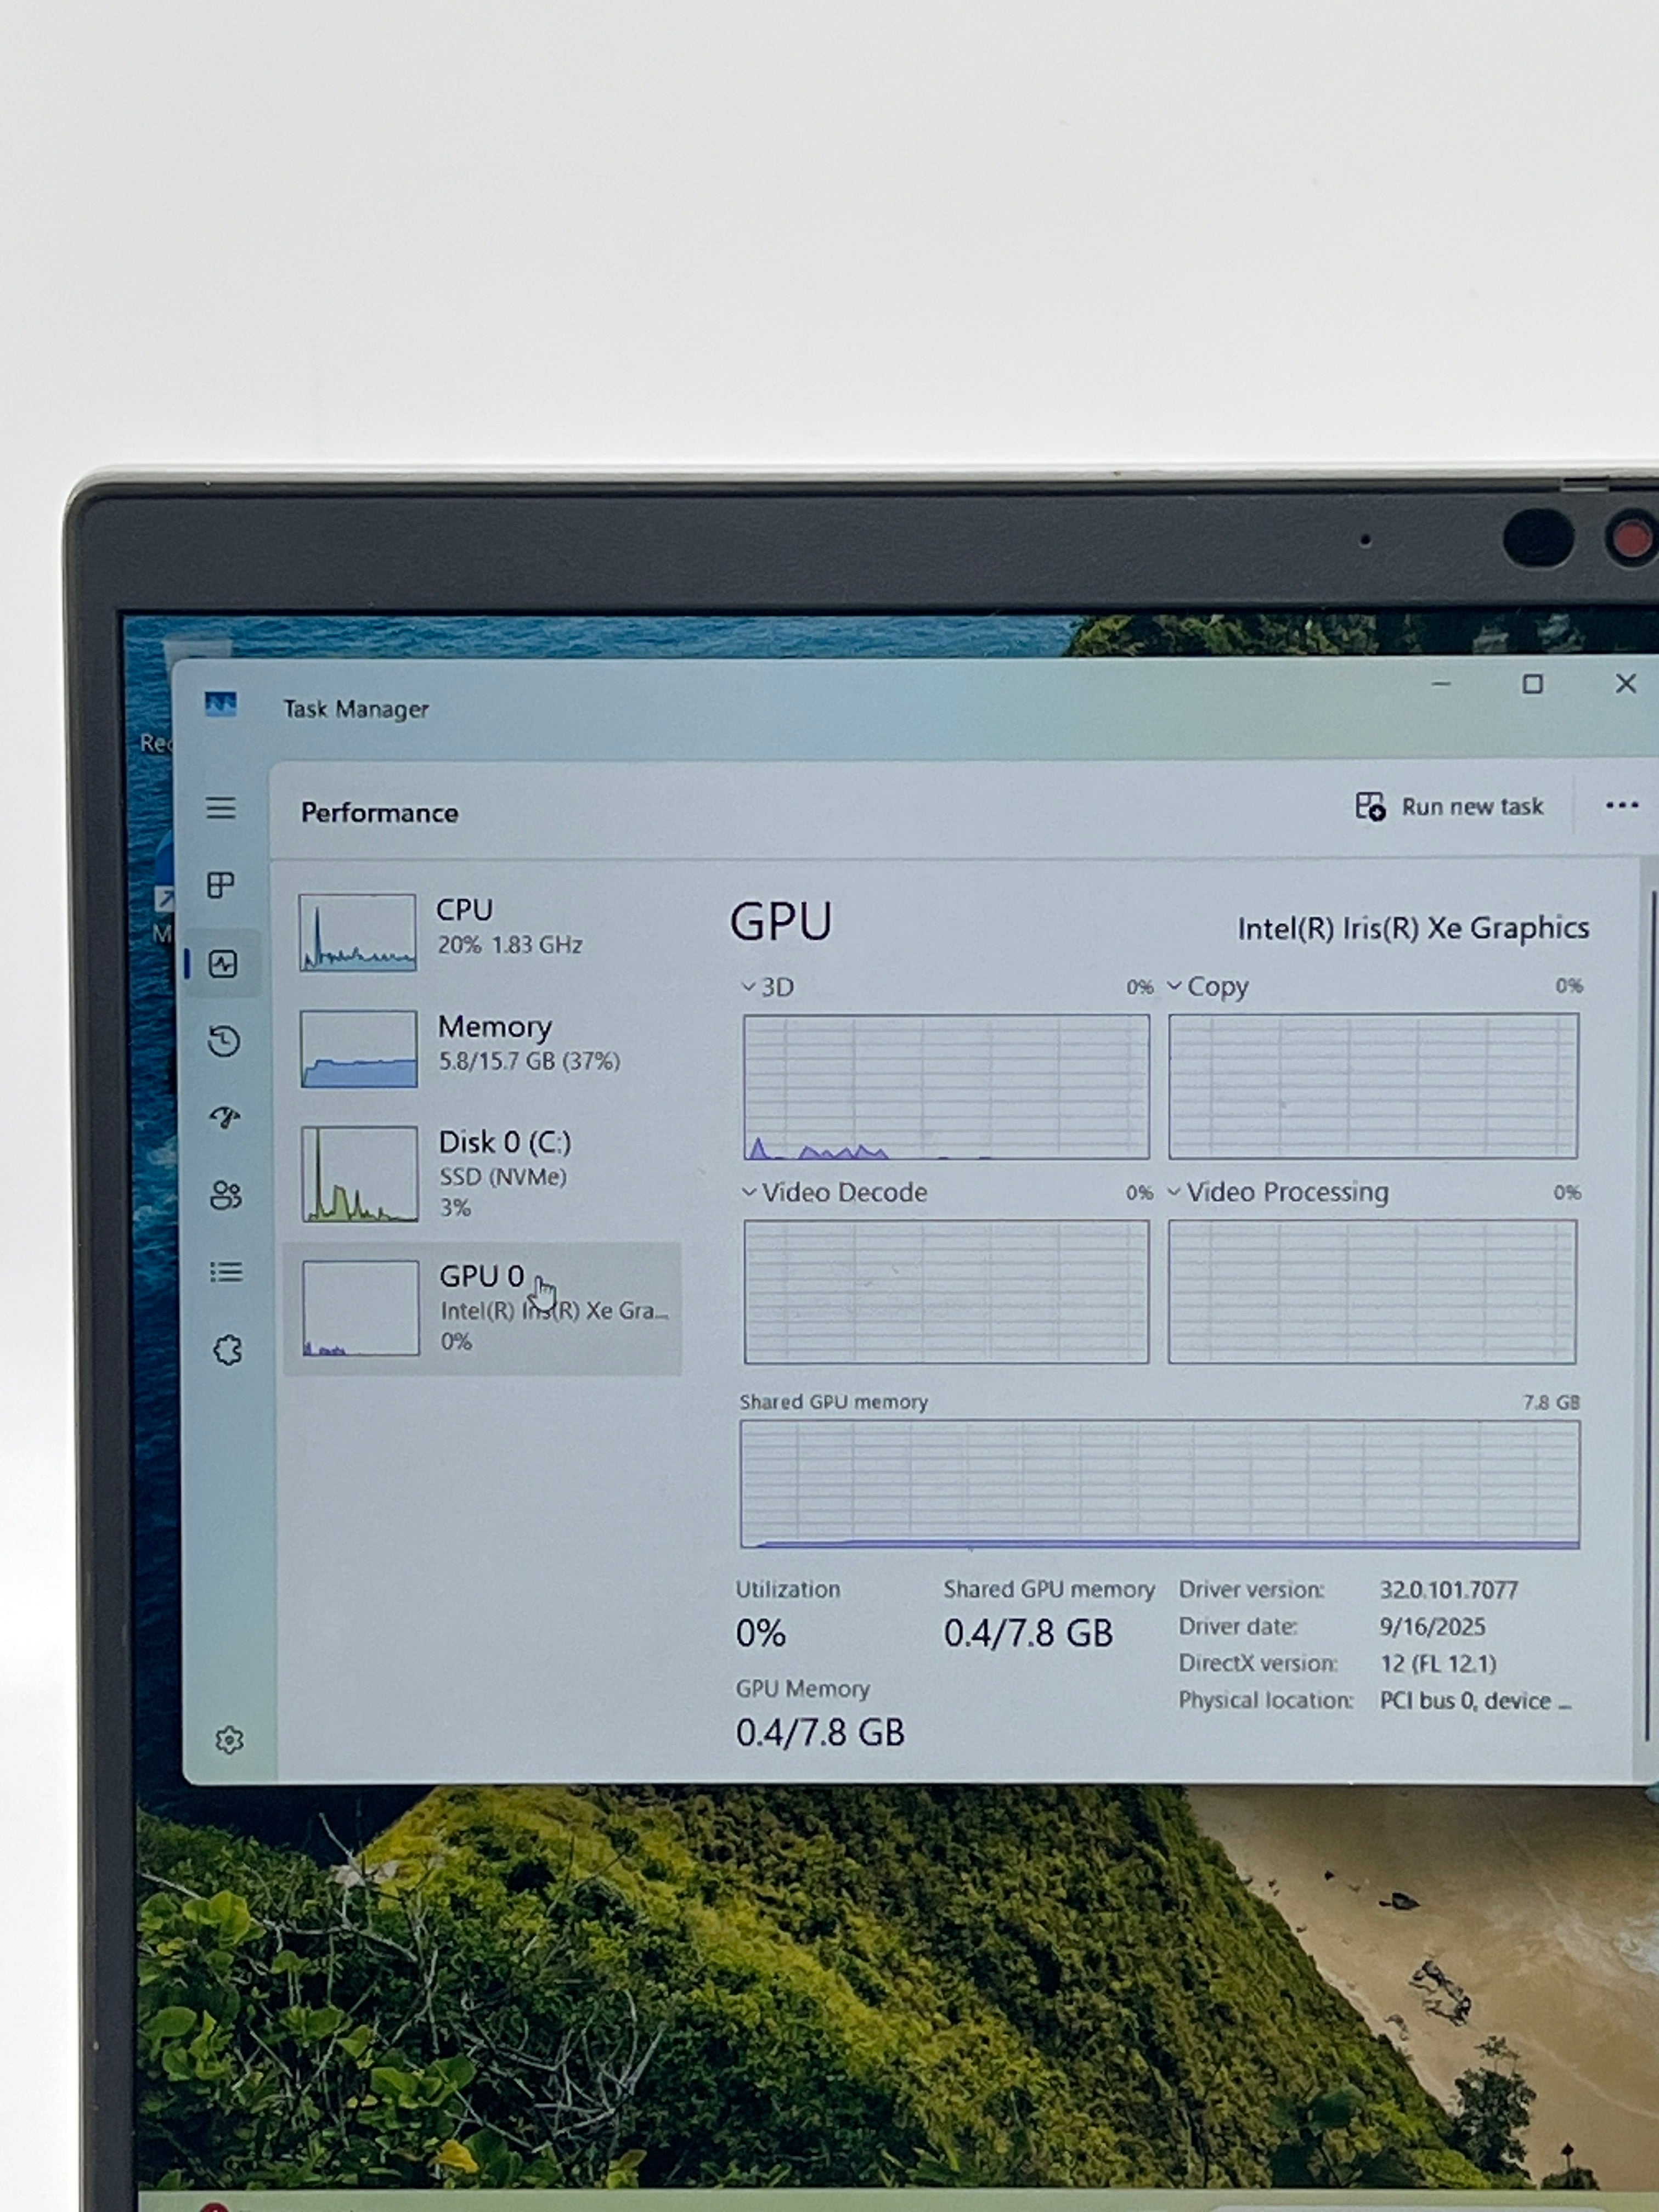Click the Task Manager app icon in title bar
This screenshot has width=1659, height=2212.
[x=221, y=705]
